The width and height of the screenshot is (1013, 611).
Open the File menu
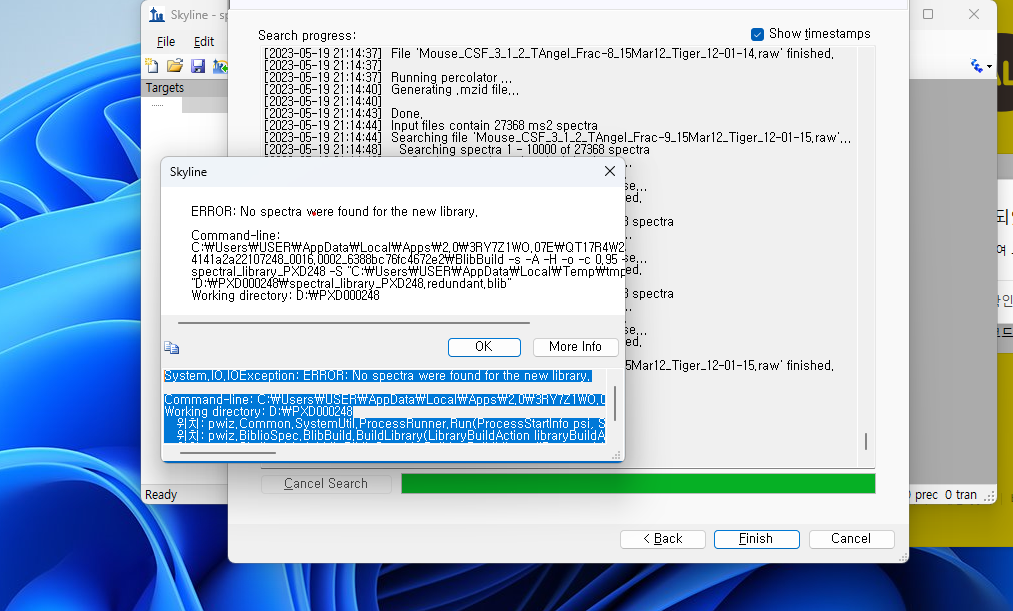point(166,42)
